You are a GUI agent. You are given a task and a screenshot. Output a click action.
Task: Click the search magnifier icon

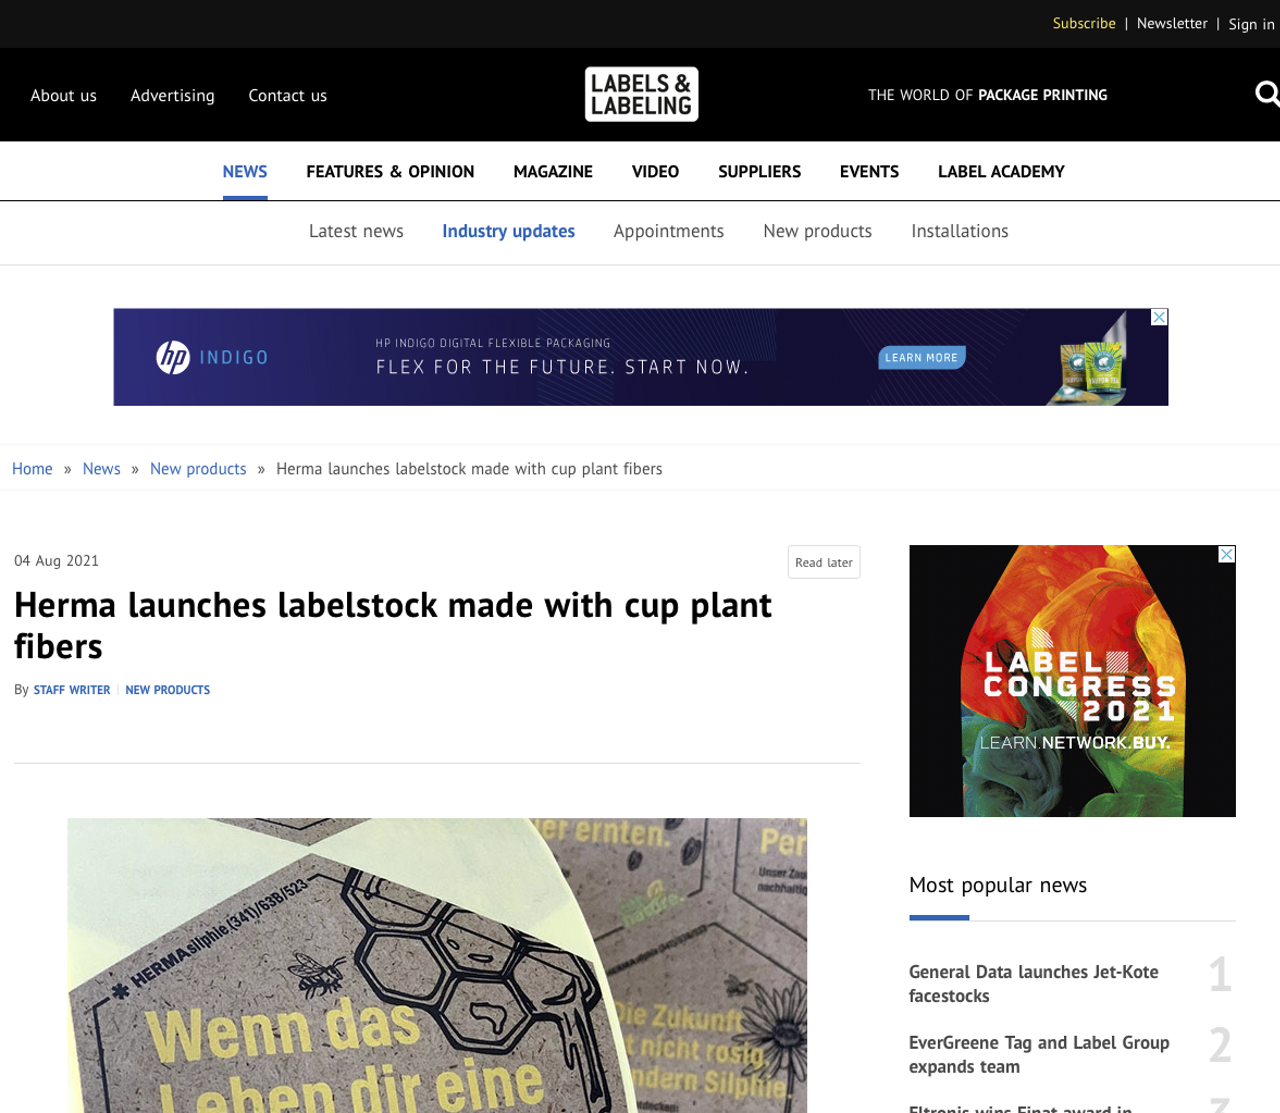pyautogui.click(x=1266, y=94)
